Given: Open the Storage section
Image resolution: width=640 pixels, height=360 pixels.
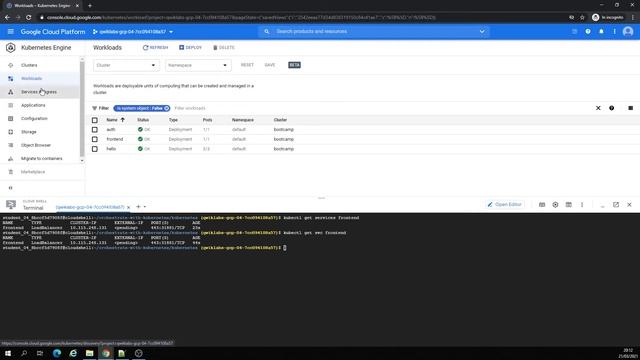Looking at the screenshot, I should pyautogui.click(x=29, y=132).
